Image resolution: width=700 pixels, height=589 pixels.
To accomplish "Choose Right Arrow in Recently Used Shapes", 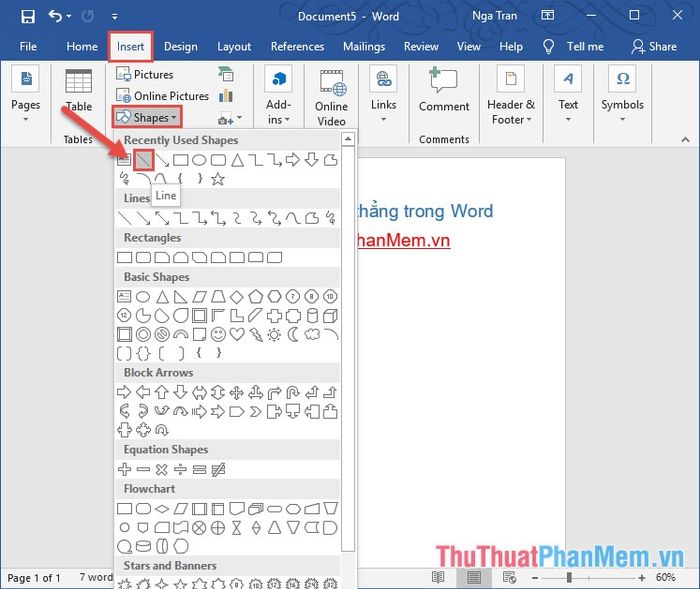I will [x=293, y=159].
